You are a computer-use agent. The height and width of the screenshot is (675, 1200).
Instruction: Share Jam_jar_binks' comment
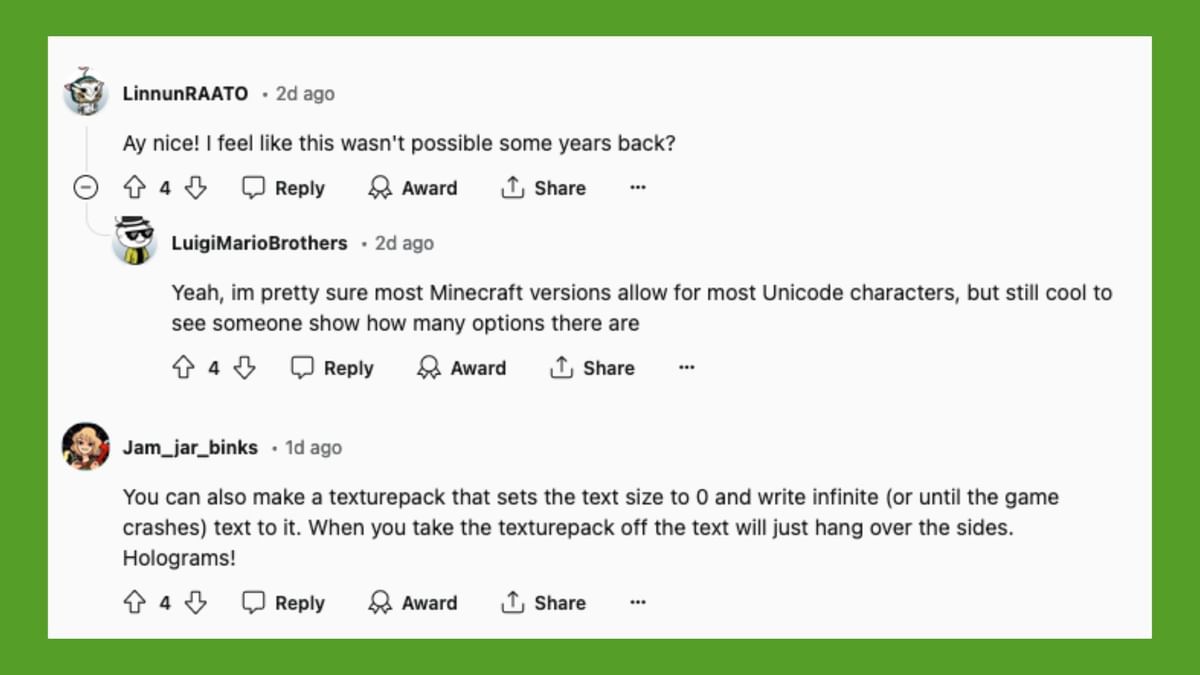click(x=544, y=603)
